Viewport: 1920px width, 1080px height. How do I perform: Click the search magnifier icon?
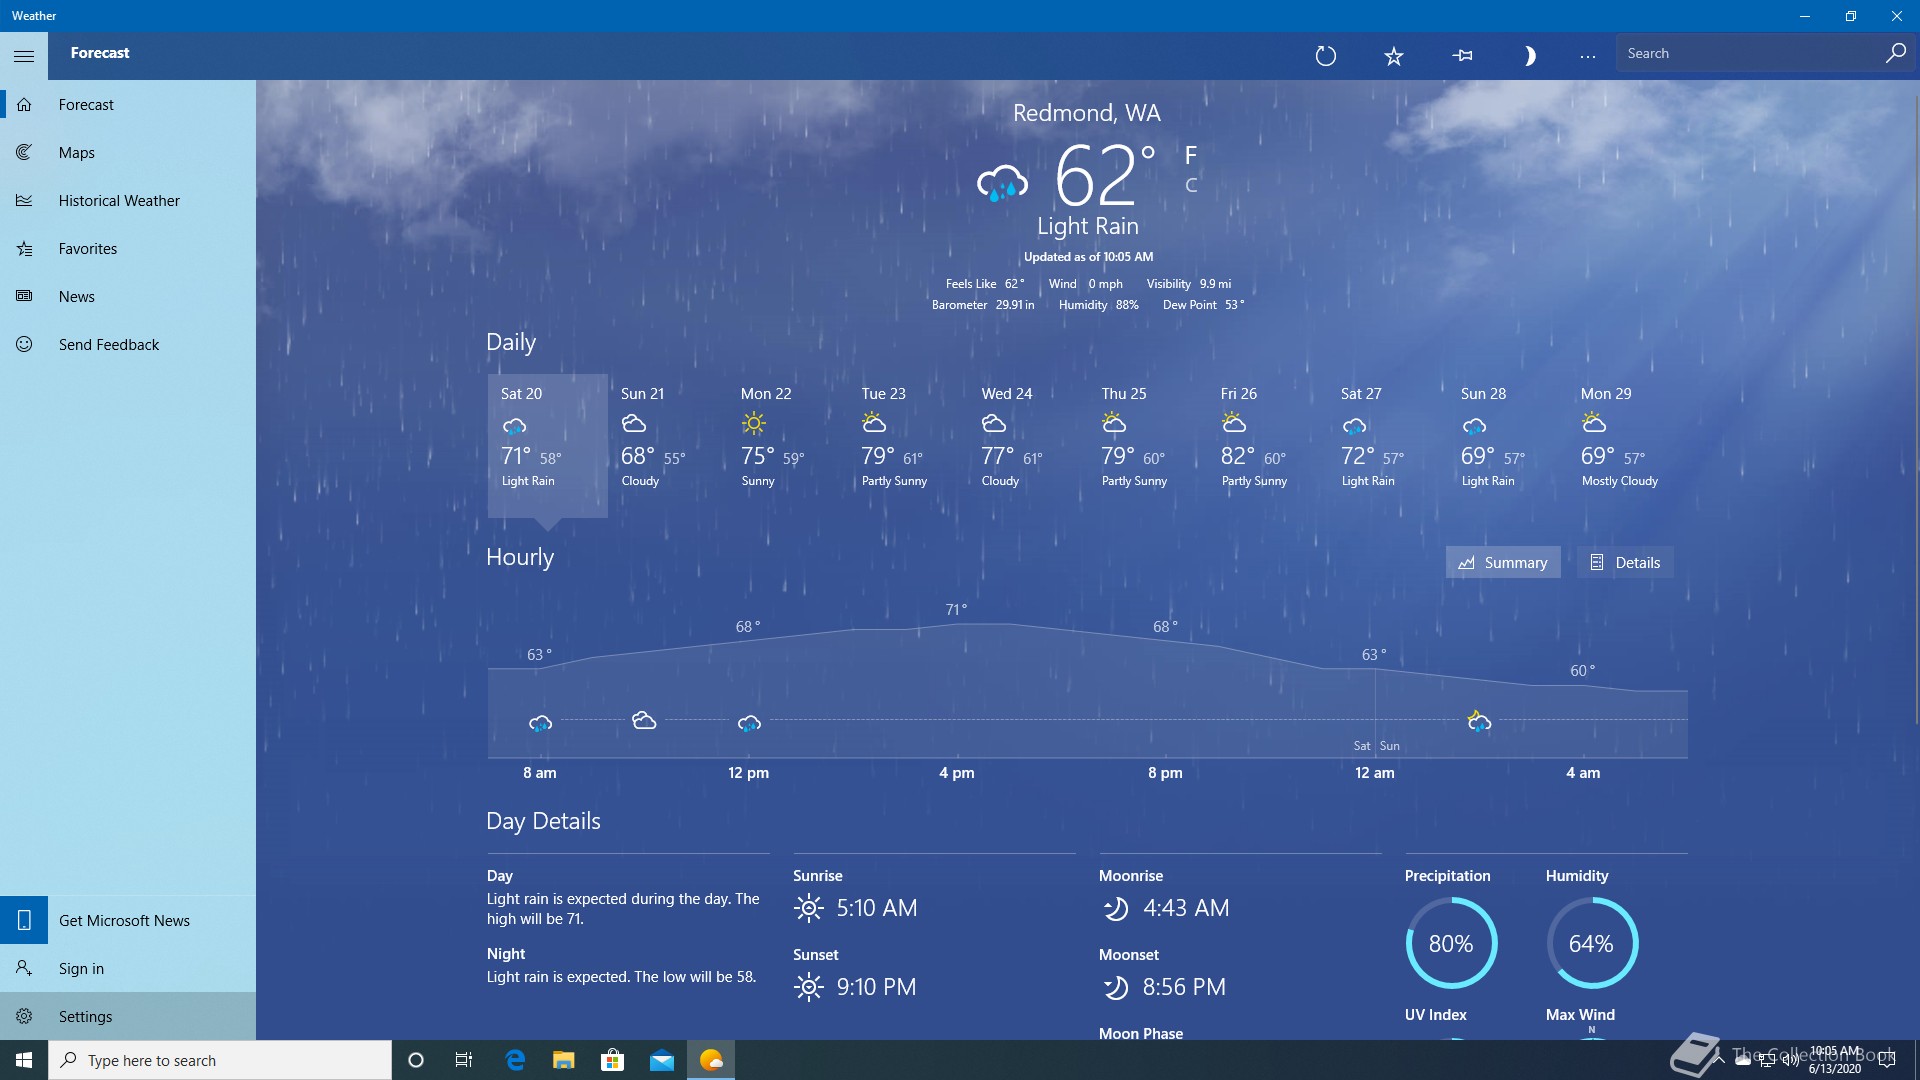pyautogui.click(x=1895, y=54)
